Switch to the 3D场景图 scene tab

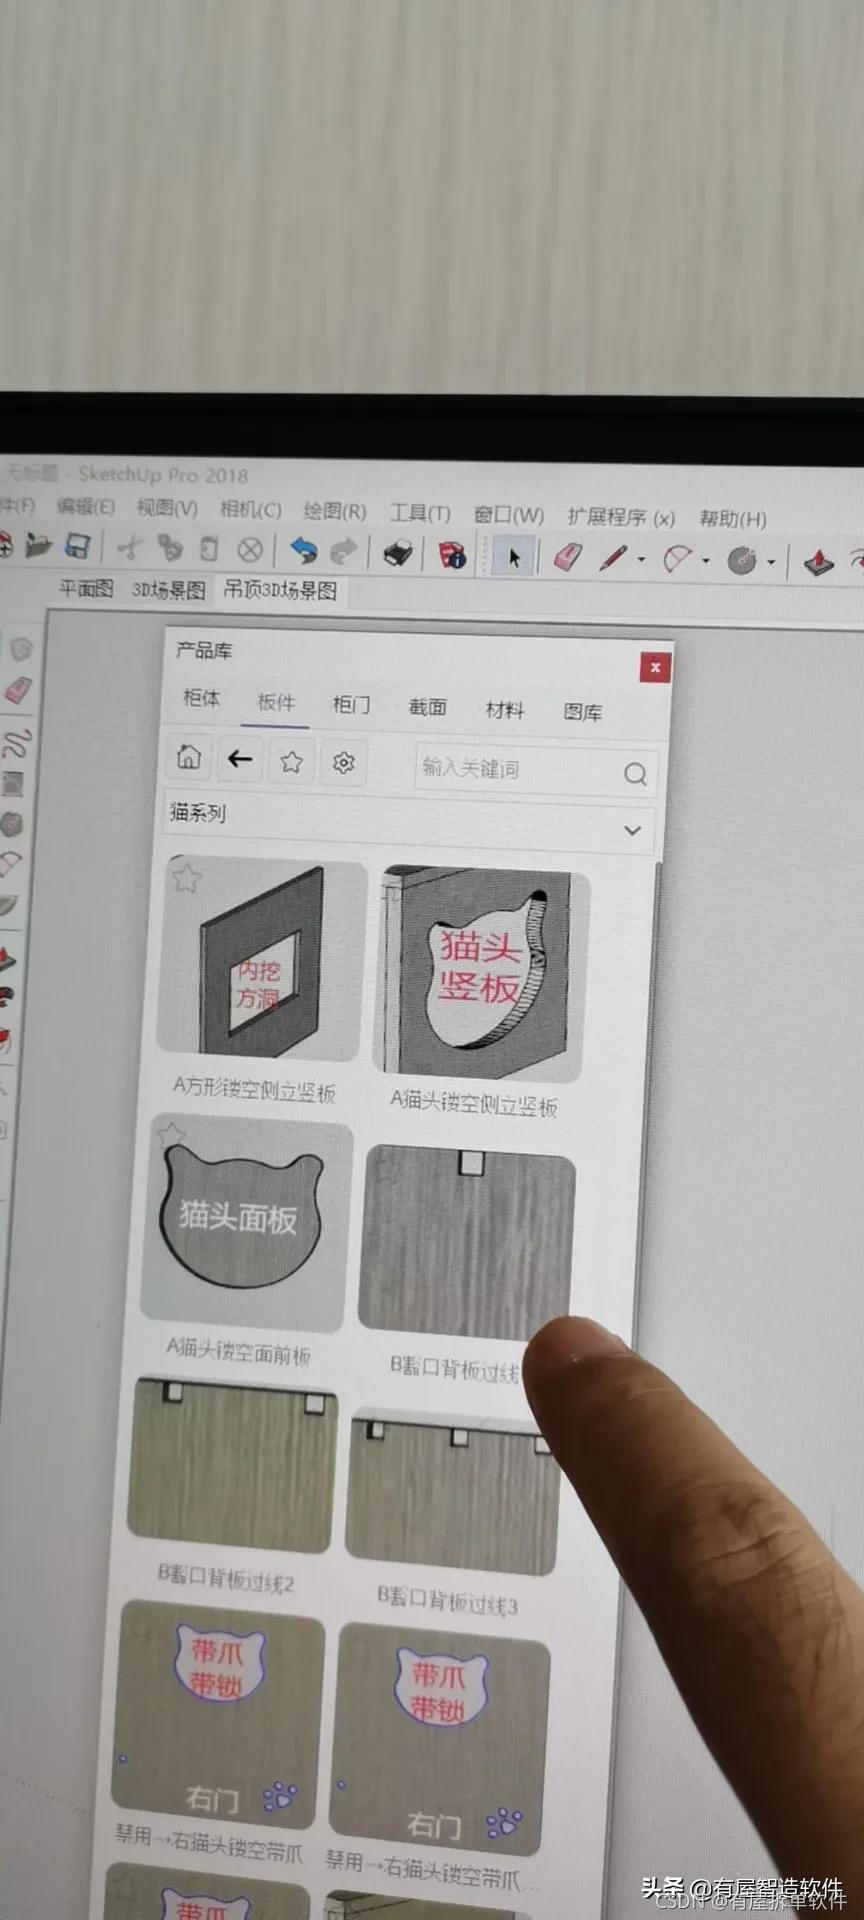(x=169, y=590)
